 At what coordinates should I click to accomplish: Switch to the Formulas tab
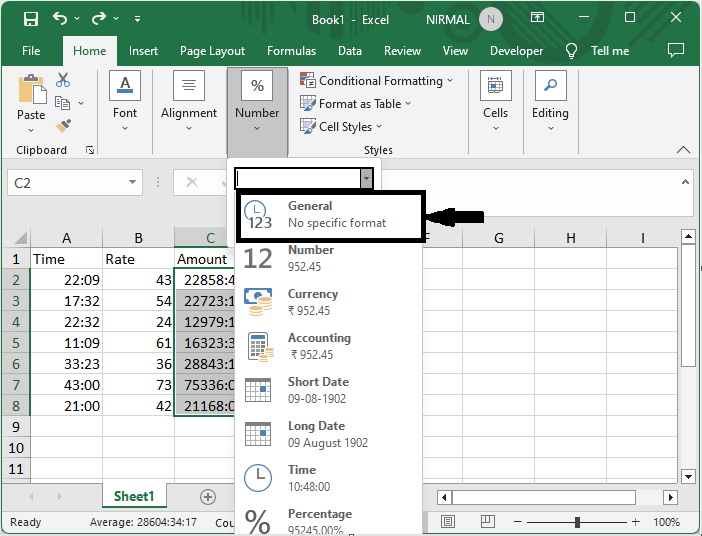tap(291, 51)
